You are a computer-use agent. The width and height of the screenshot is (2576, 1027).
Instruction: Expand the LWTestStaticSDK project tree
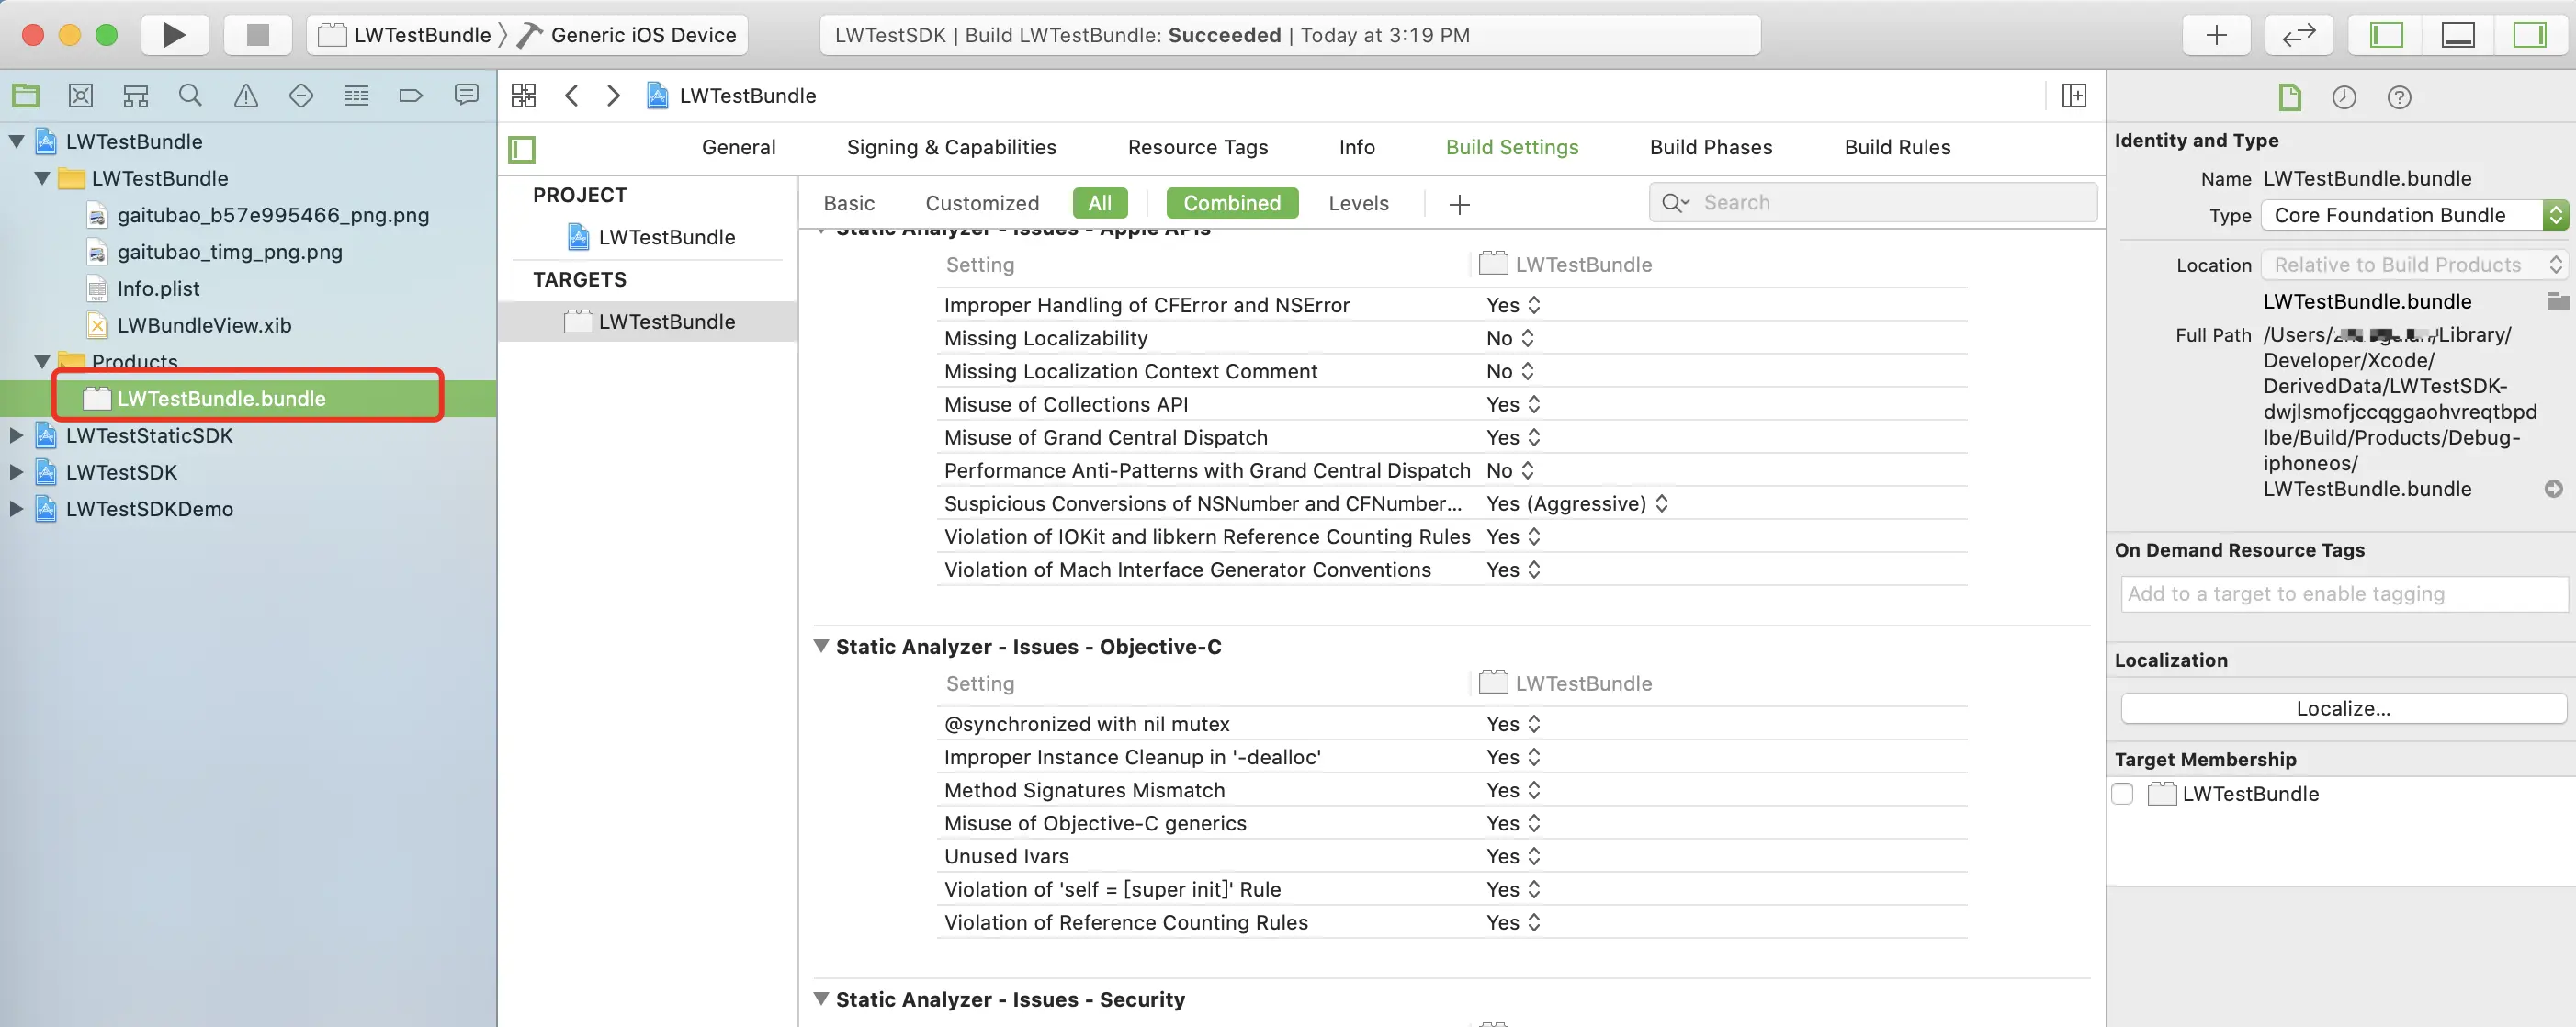[16, 435]
